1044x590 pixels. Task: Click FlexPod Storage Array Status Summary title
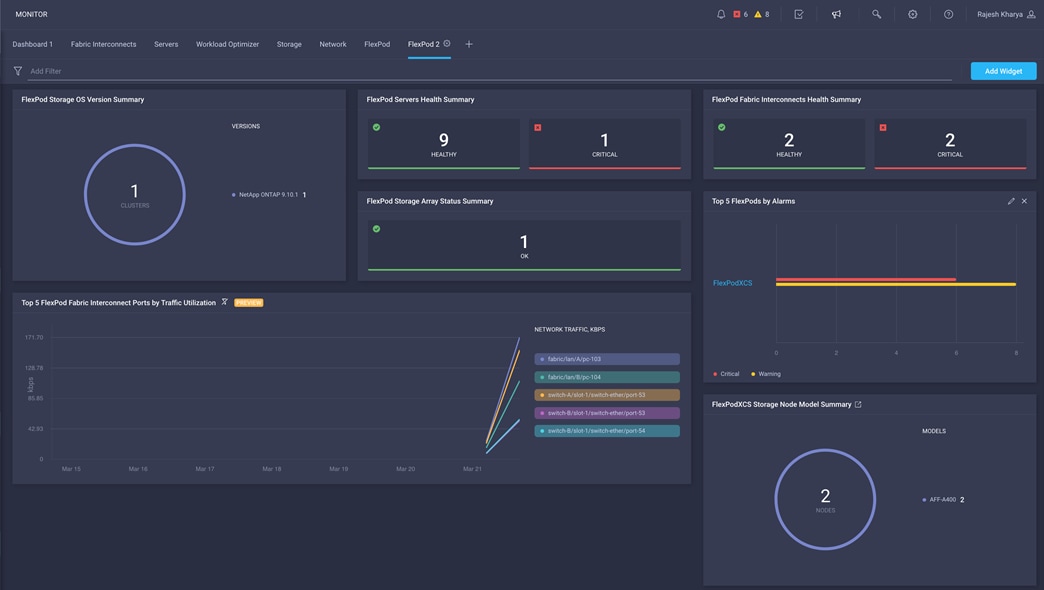coord(429,201)
